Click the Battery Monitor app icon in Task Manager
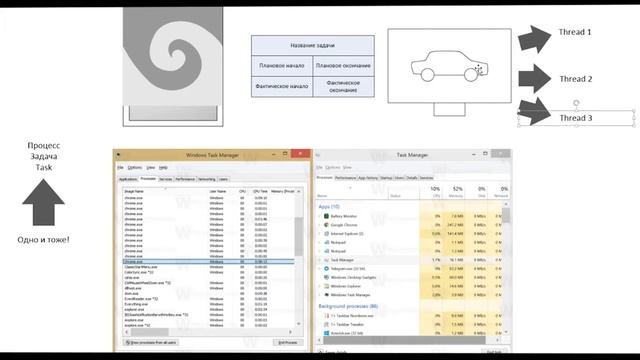This screenshot has width=640, height=360. click(x=326, y=216)
